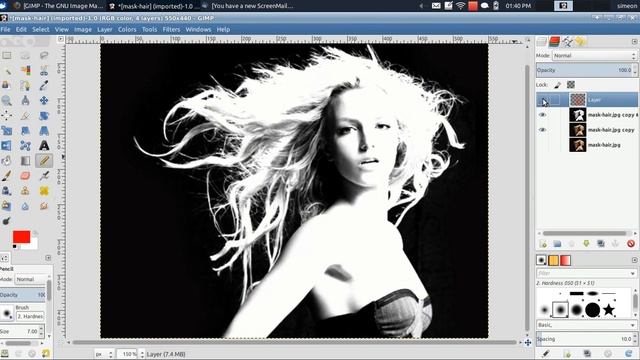Select the Rotate tool
Screen dimensions: 640x360
(x=44, y=116)
